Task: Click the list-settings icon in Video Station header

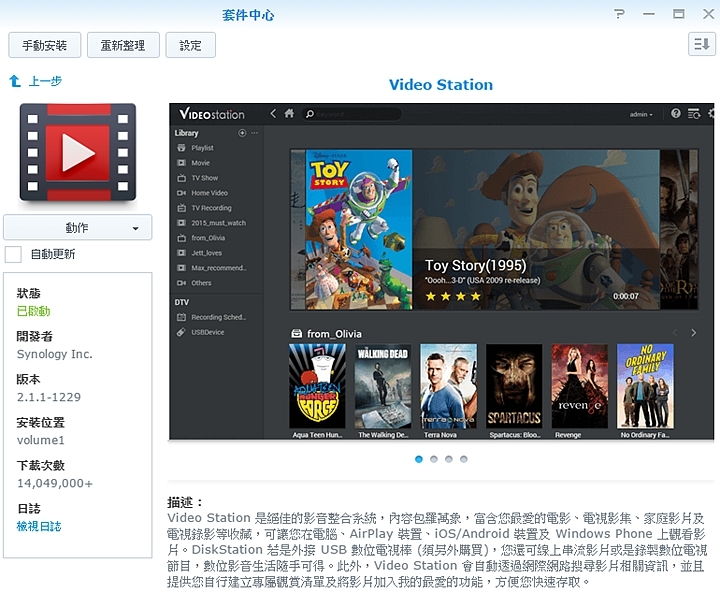Action: (x=693, y=113)
